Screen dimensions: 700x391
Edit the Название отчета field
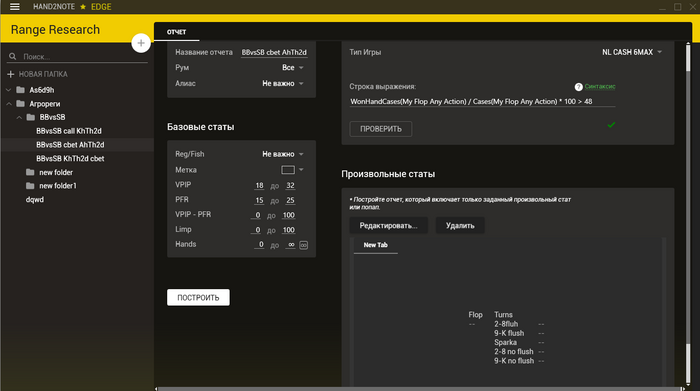coord(274,52)
